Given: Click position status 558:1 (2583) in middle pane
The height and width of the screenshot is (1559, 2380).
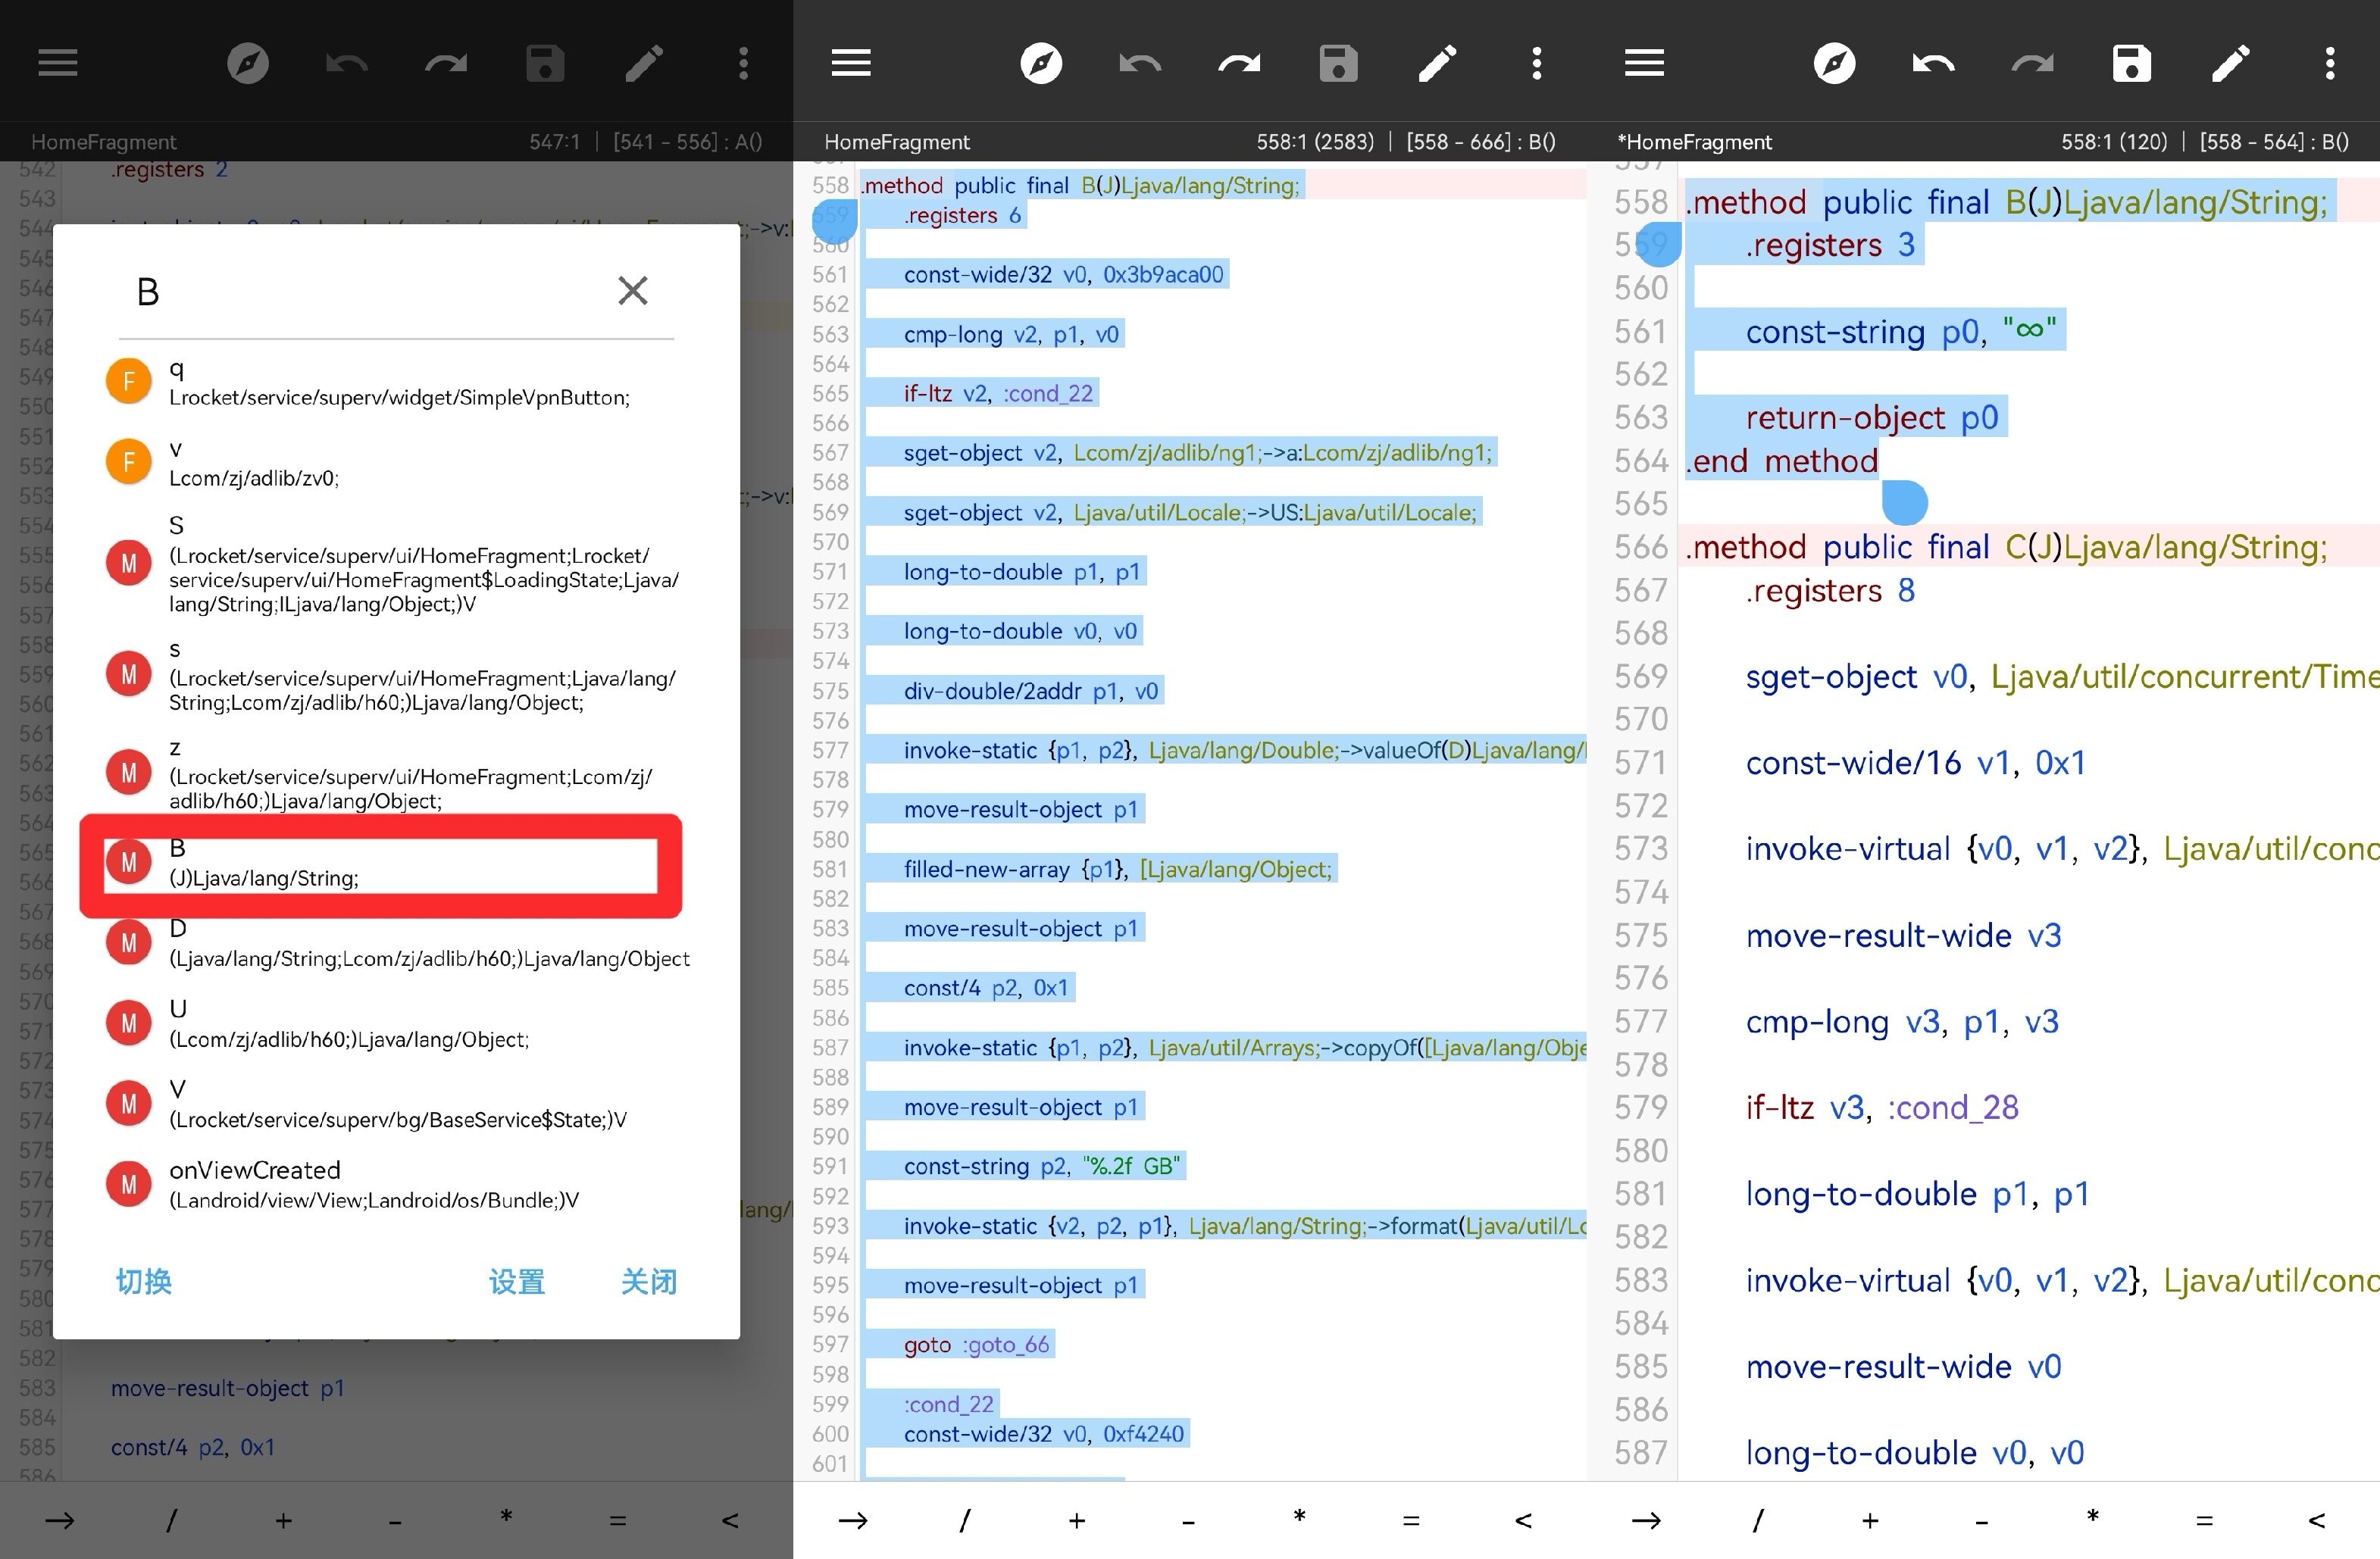Looking at the screenshot, I should pyautogui.click(x=1315, y=142).
